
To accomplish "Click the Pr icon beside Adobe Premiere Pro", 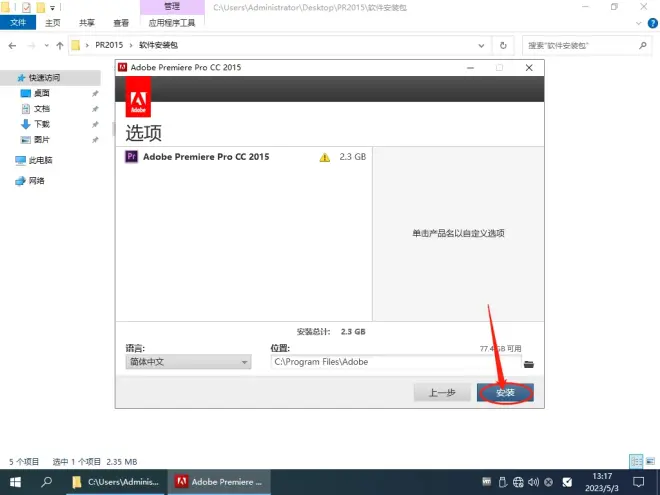I will click(x=132, y=157).
